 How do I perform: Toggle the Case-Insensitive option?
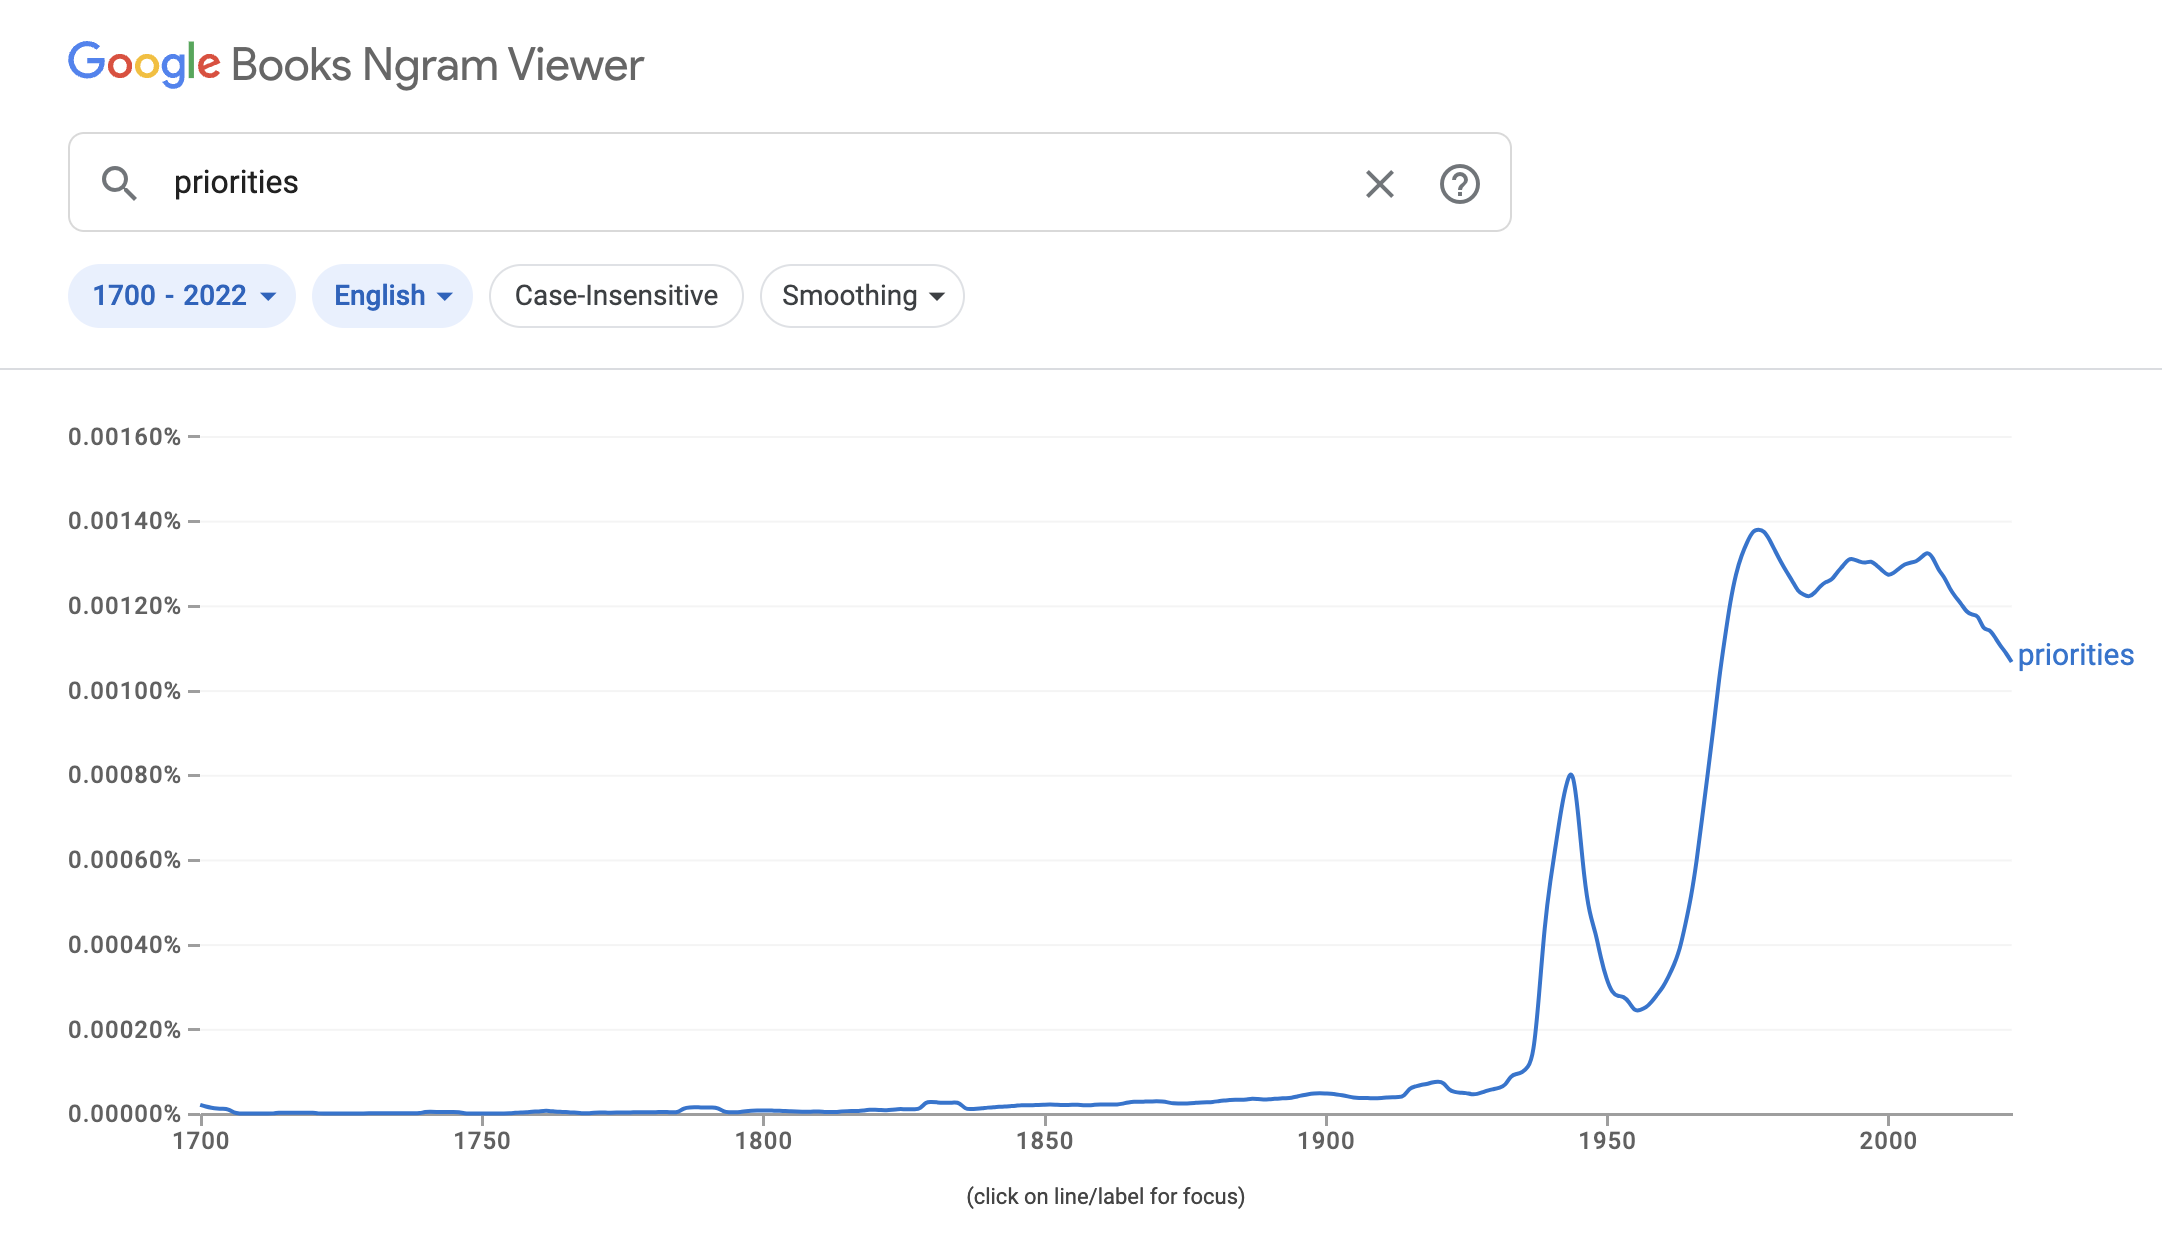pos(616,296)
